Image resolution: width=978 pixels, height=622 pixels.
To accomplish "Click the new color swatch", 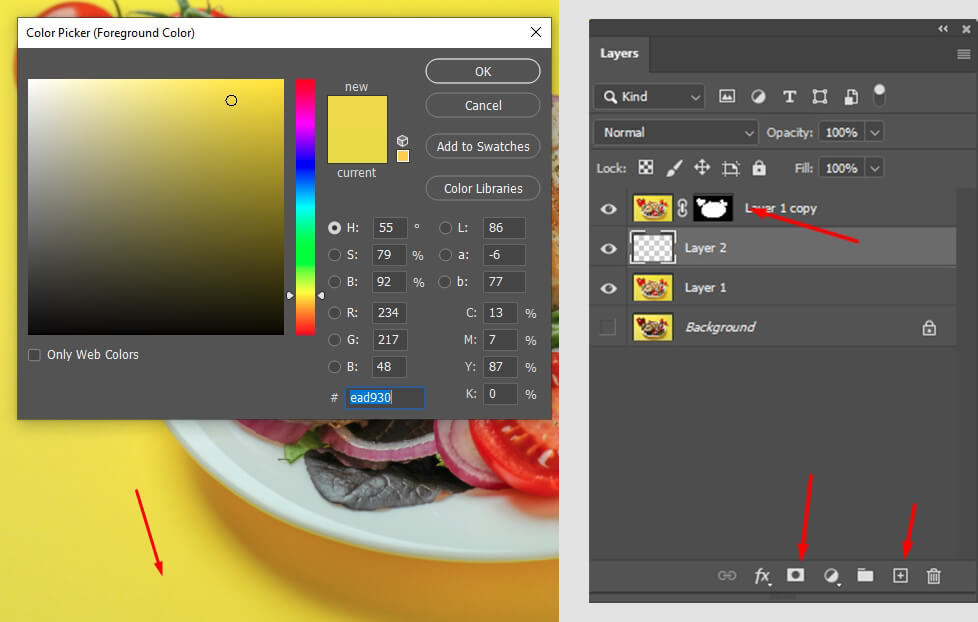I will tap(357, 112).
